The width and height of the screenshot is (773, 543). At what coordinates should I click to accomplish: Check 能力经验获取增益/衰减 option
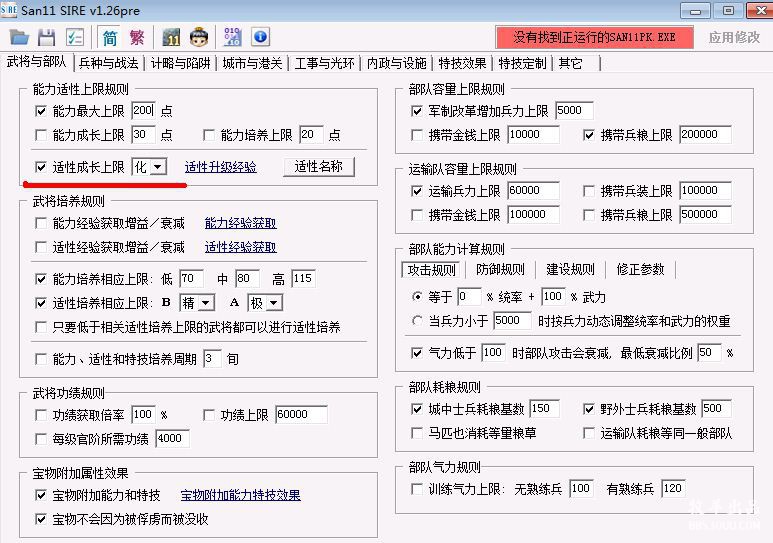pos(41,223)
